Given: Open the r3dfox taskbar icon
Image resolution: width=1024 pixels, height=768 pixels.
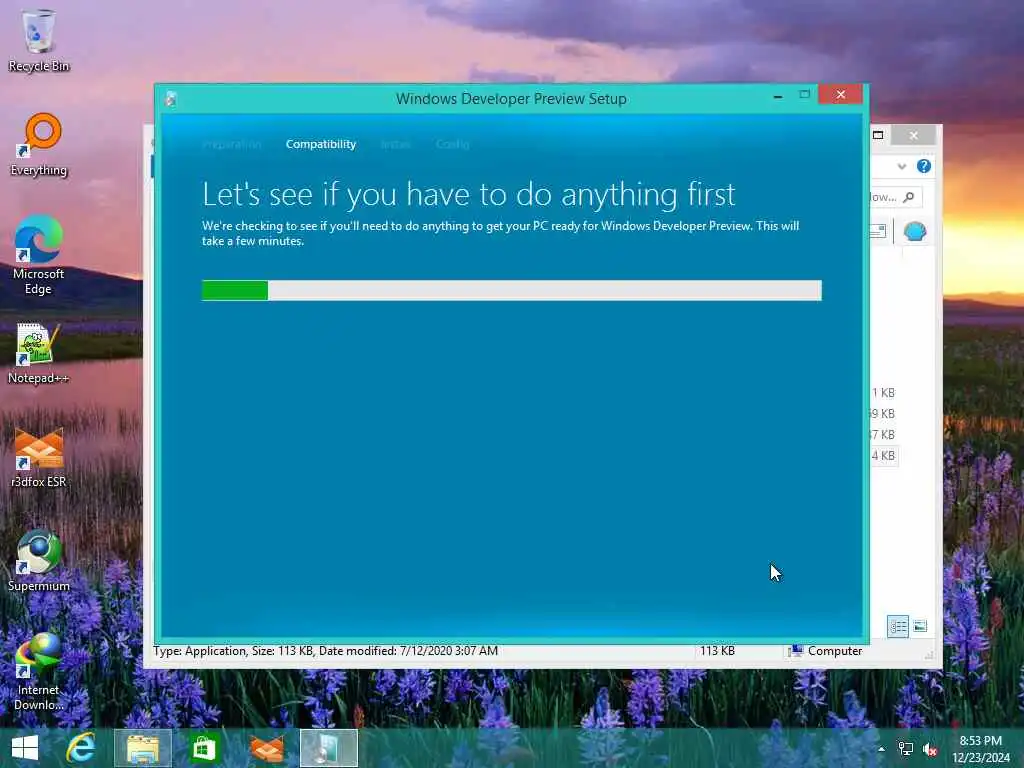Looking at the screenshot, I should pyautogui.click(x=267, y=748).
